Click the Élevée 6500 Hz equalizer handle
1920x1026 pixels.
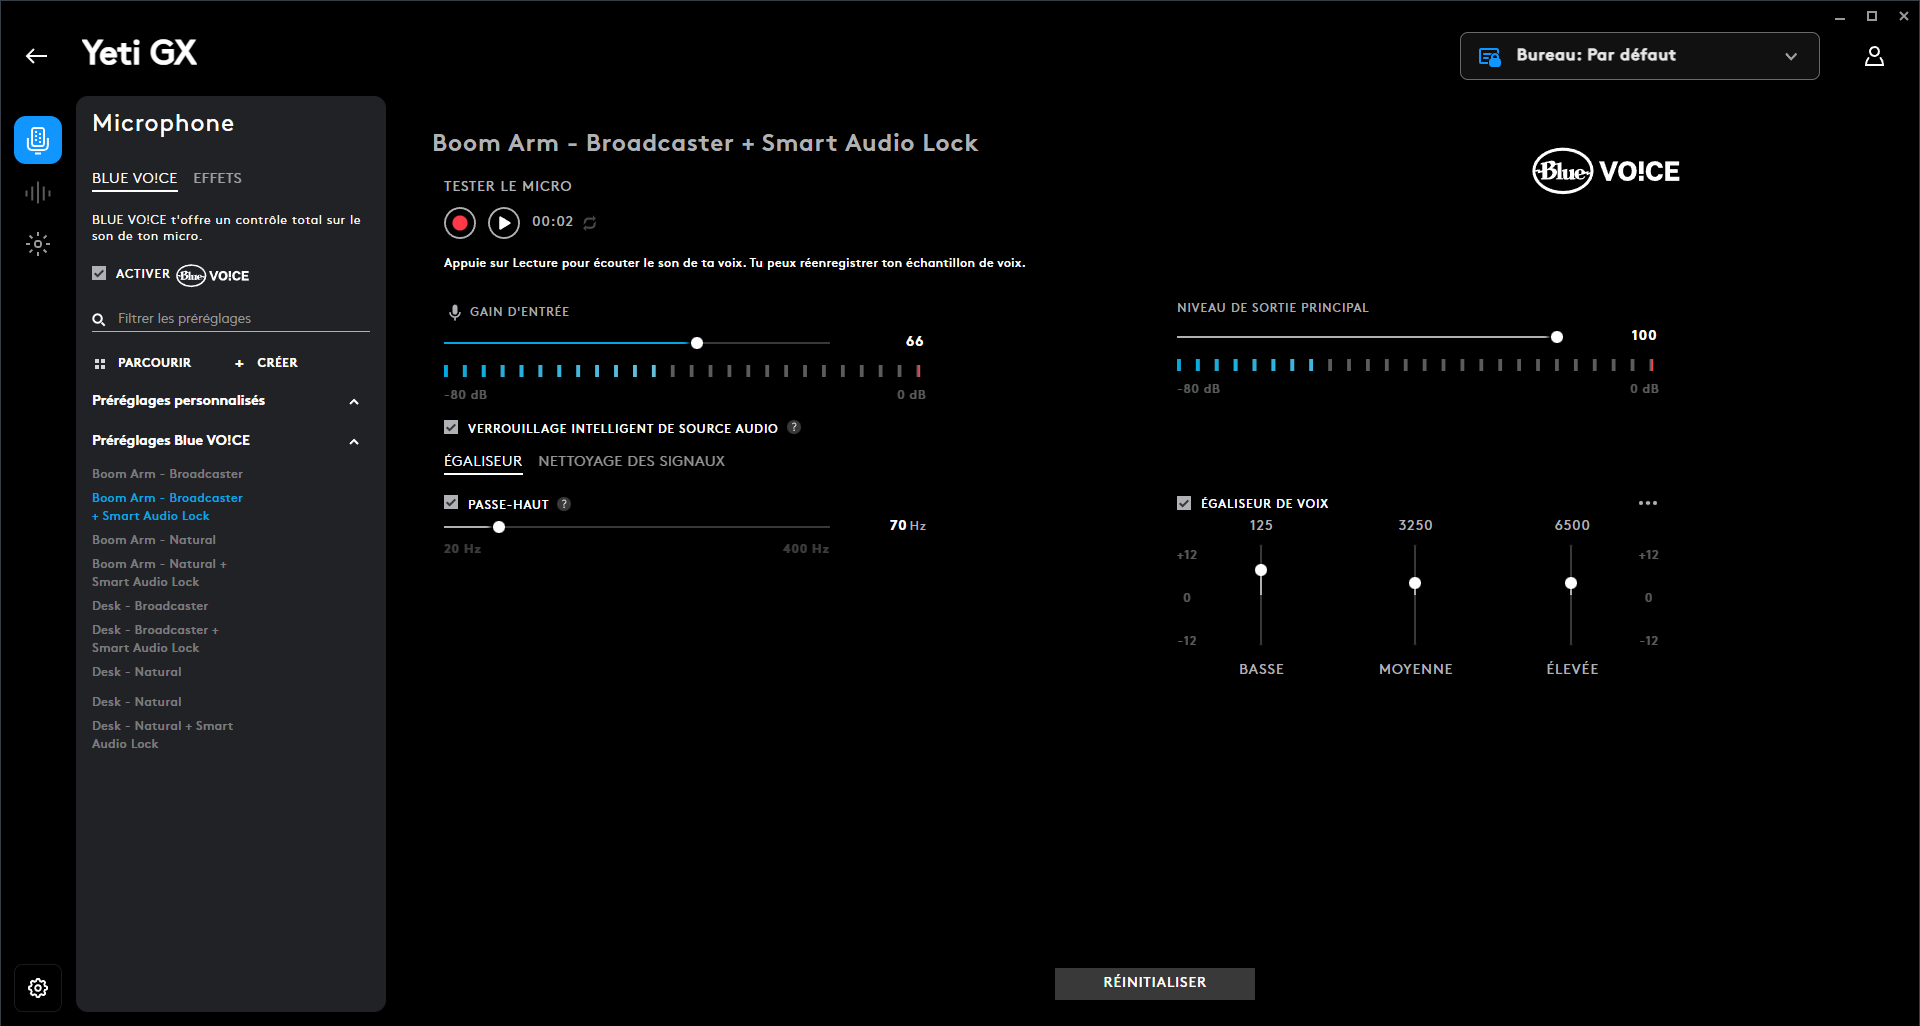tap(1571, 583)
